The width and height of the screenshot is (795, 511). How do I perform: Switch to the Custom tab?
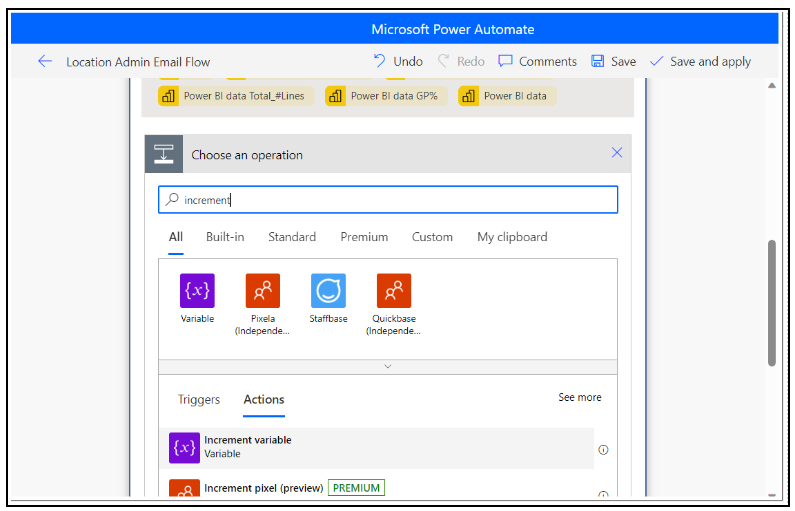click(432, 237)
